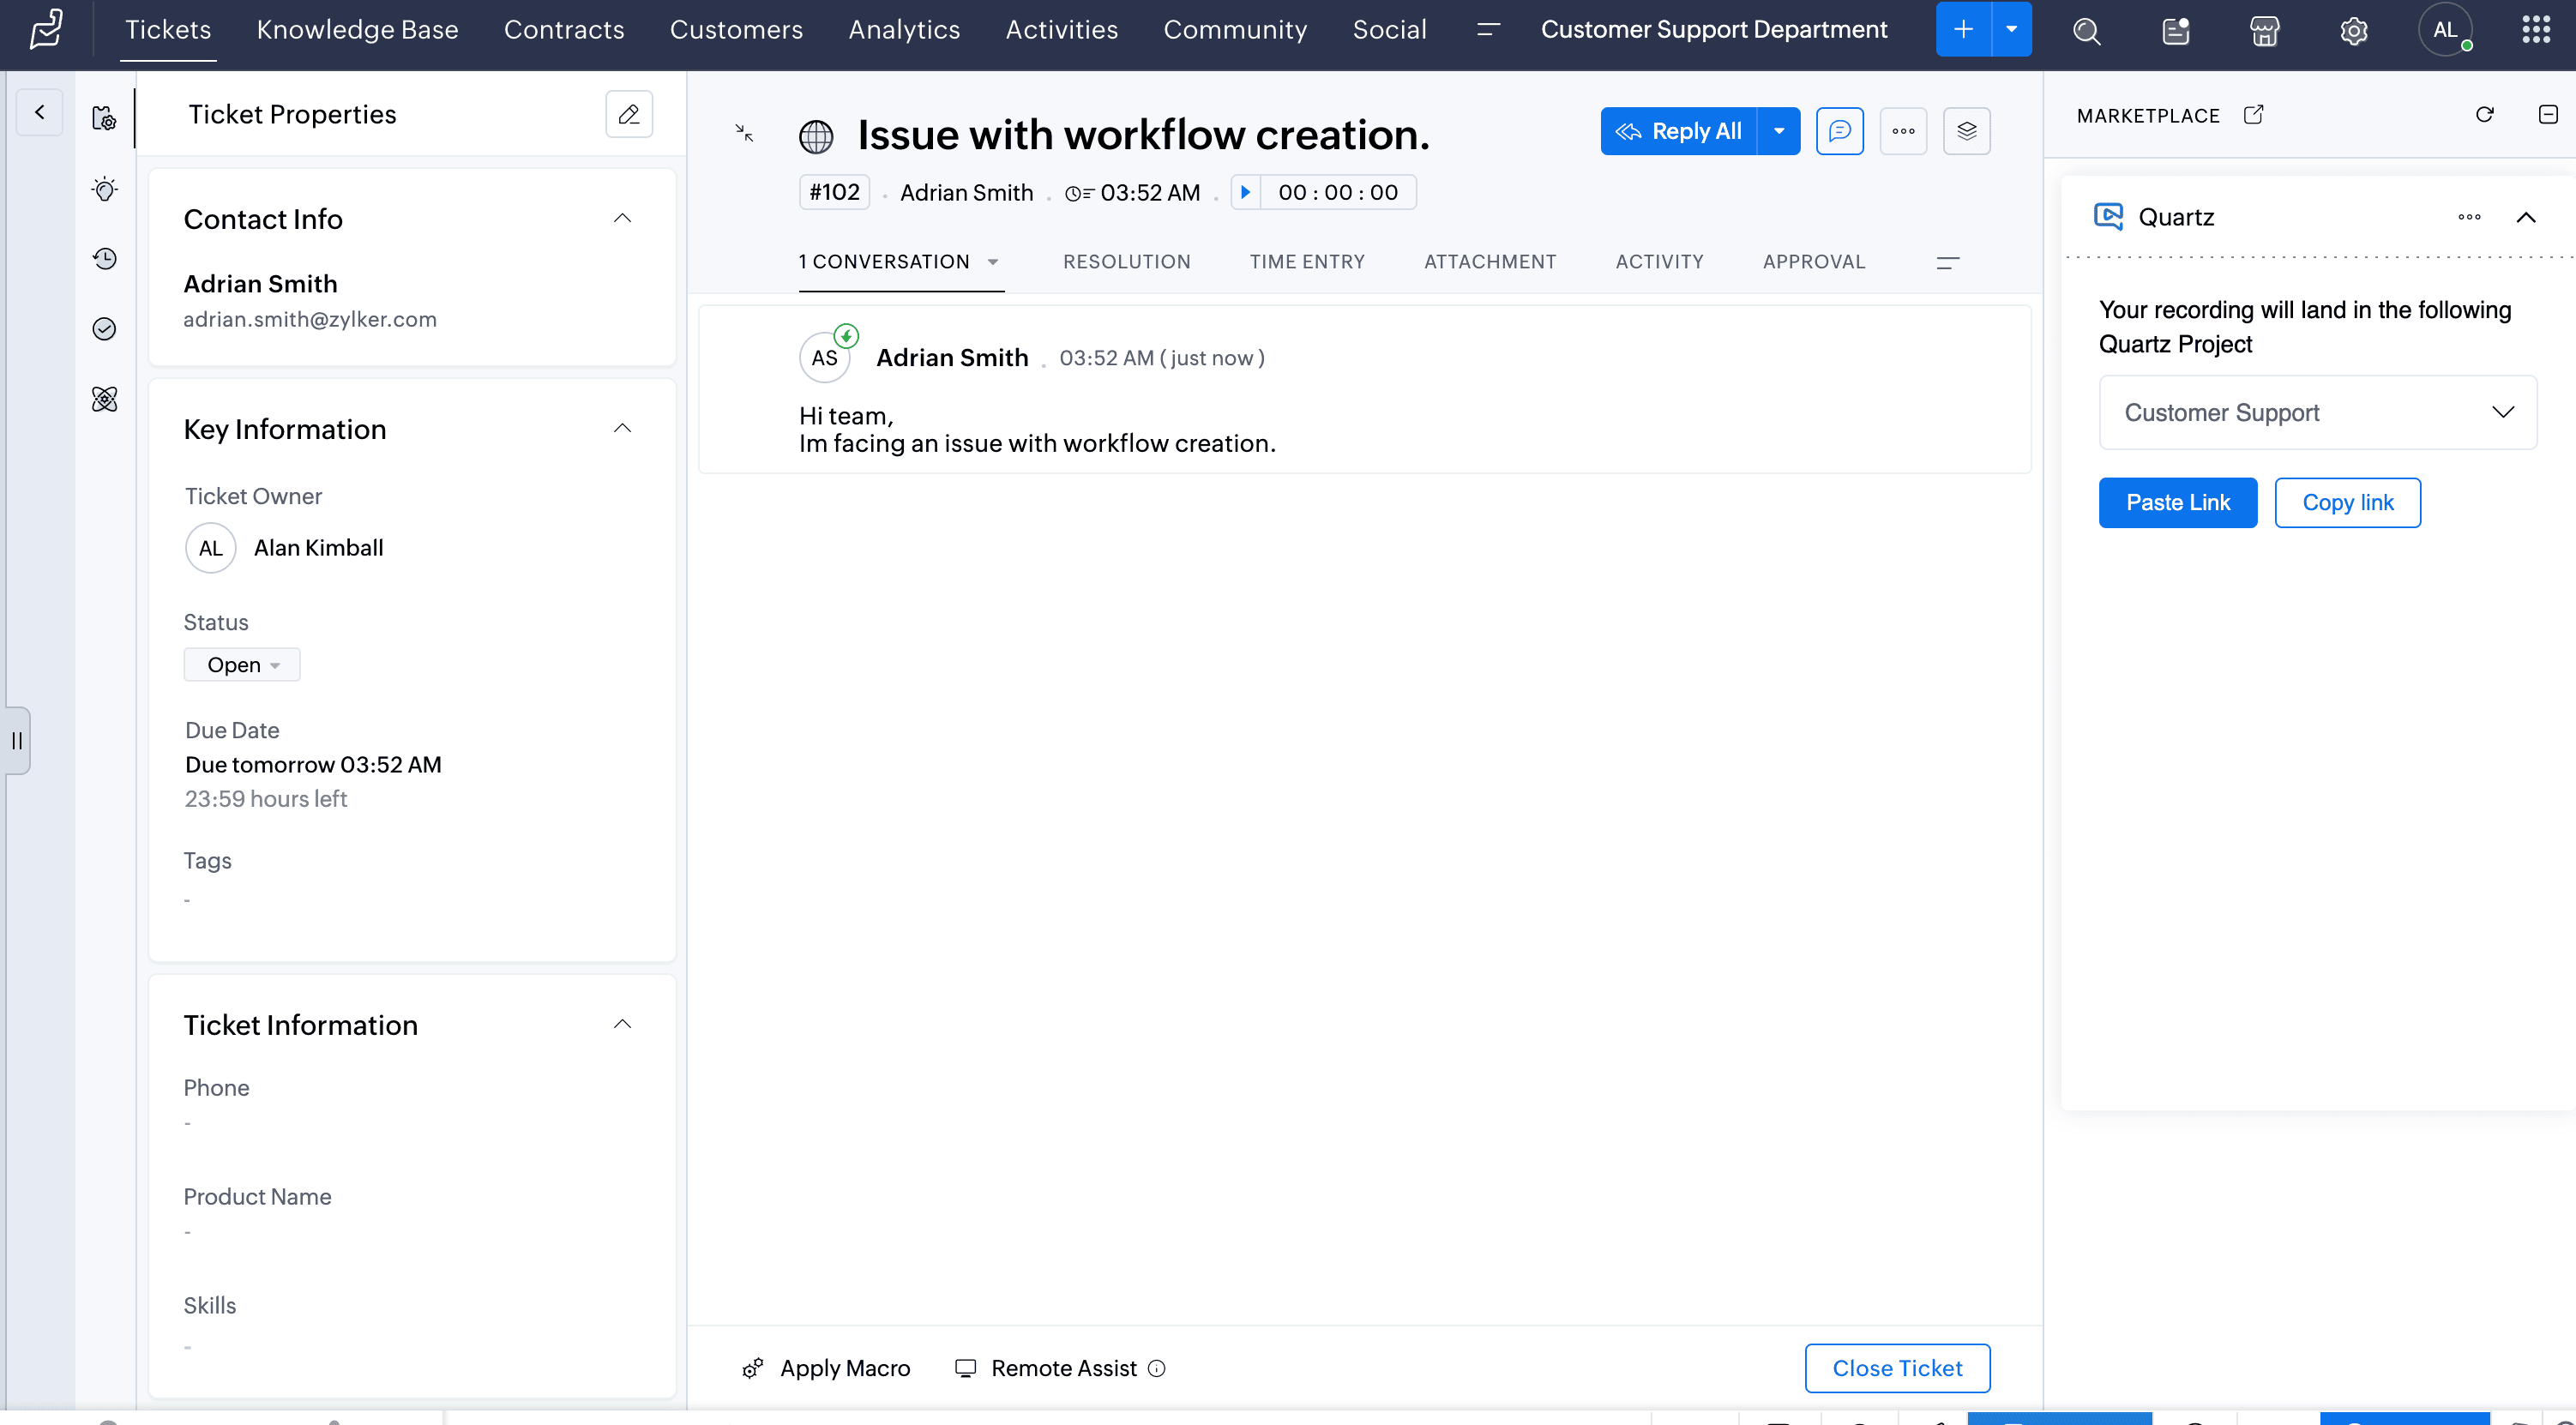The width and height of the screenshot is (2576, 1425).
Task: Open the Knowledge Base menu
Action: [357, 30]
